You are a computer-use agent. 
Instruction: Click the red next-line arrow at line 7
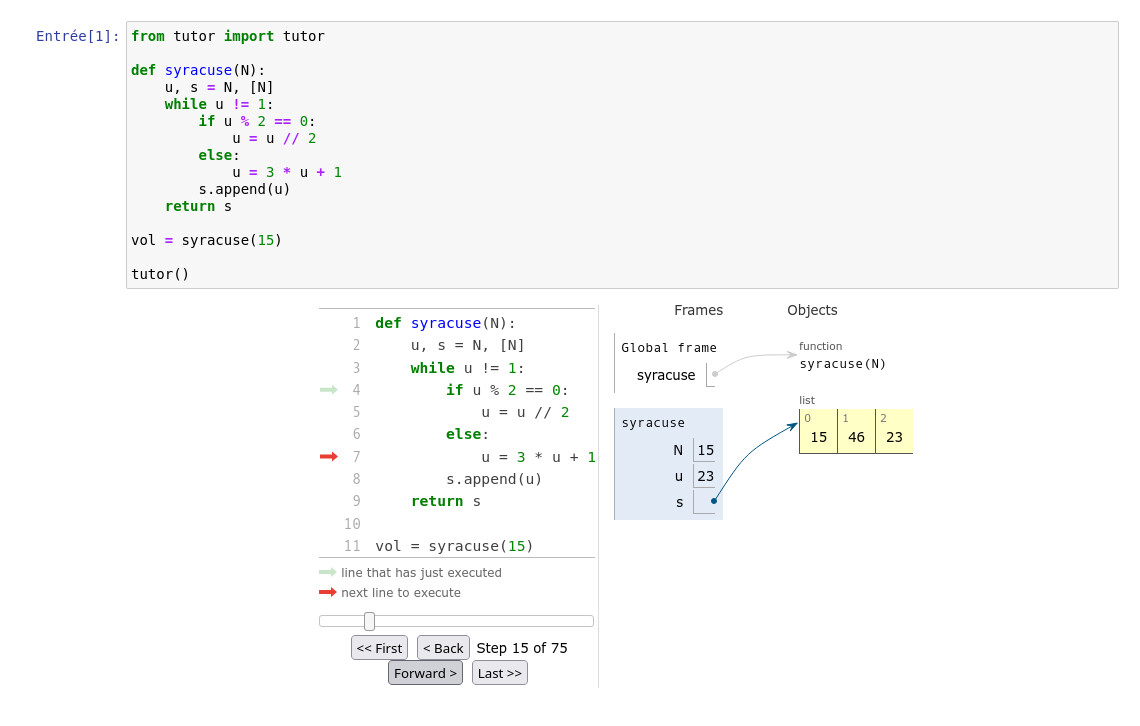click(329, 456)
